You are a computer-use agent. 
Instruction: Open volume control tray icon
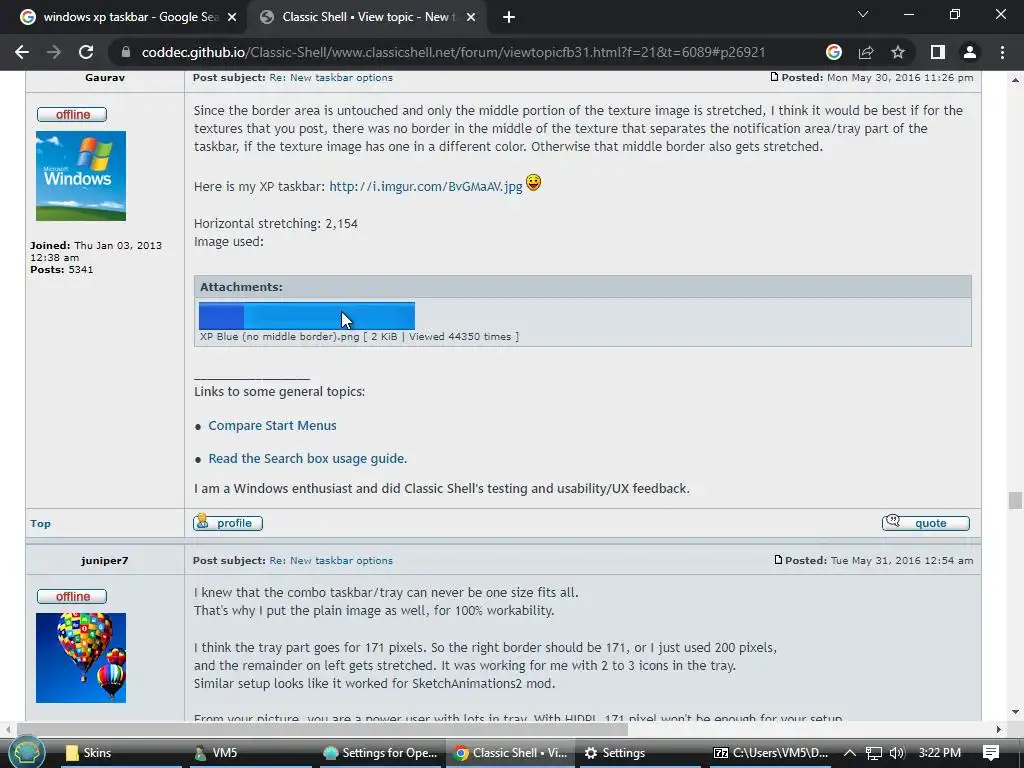pos(897,753)
